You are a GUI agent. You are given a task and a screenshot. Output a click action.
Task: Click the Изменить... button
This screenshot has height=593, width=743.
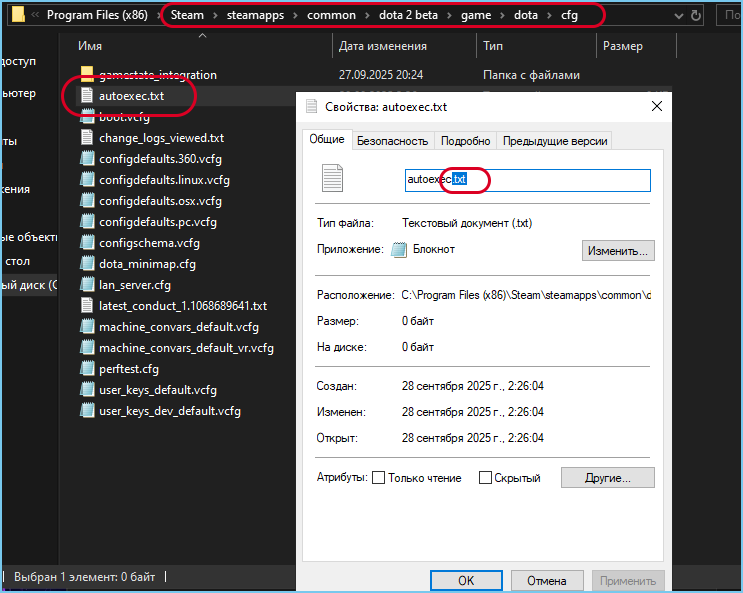(618, 251)
